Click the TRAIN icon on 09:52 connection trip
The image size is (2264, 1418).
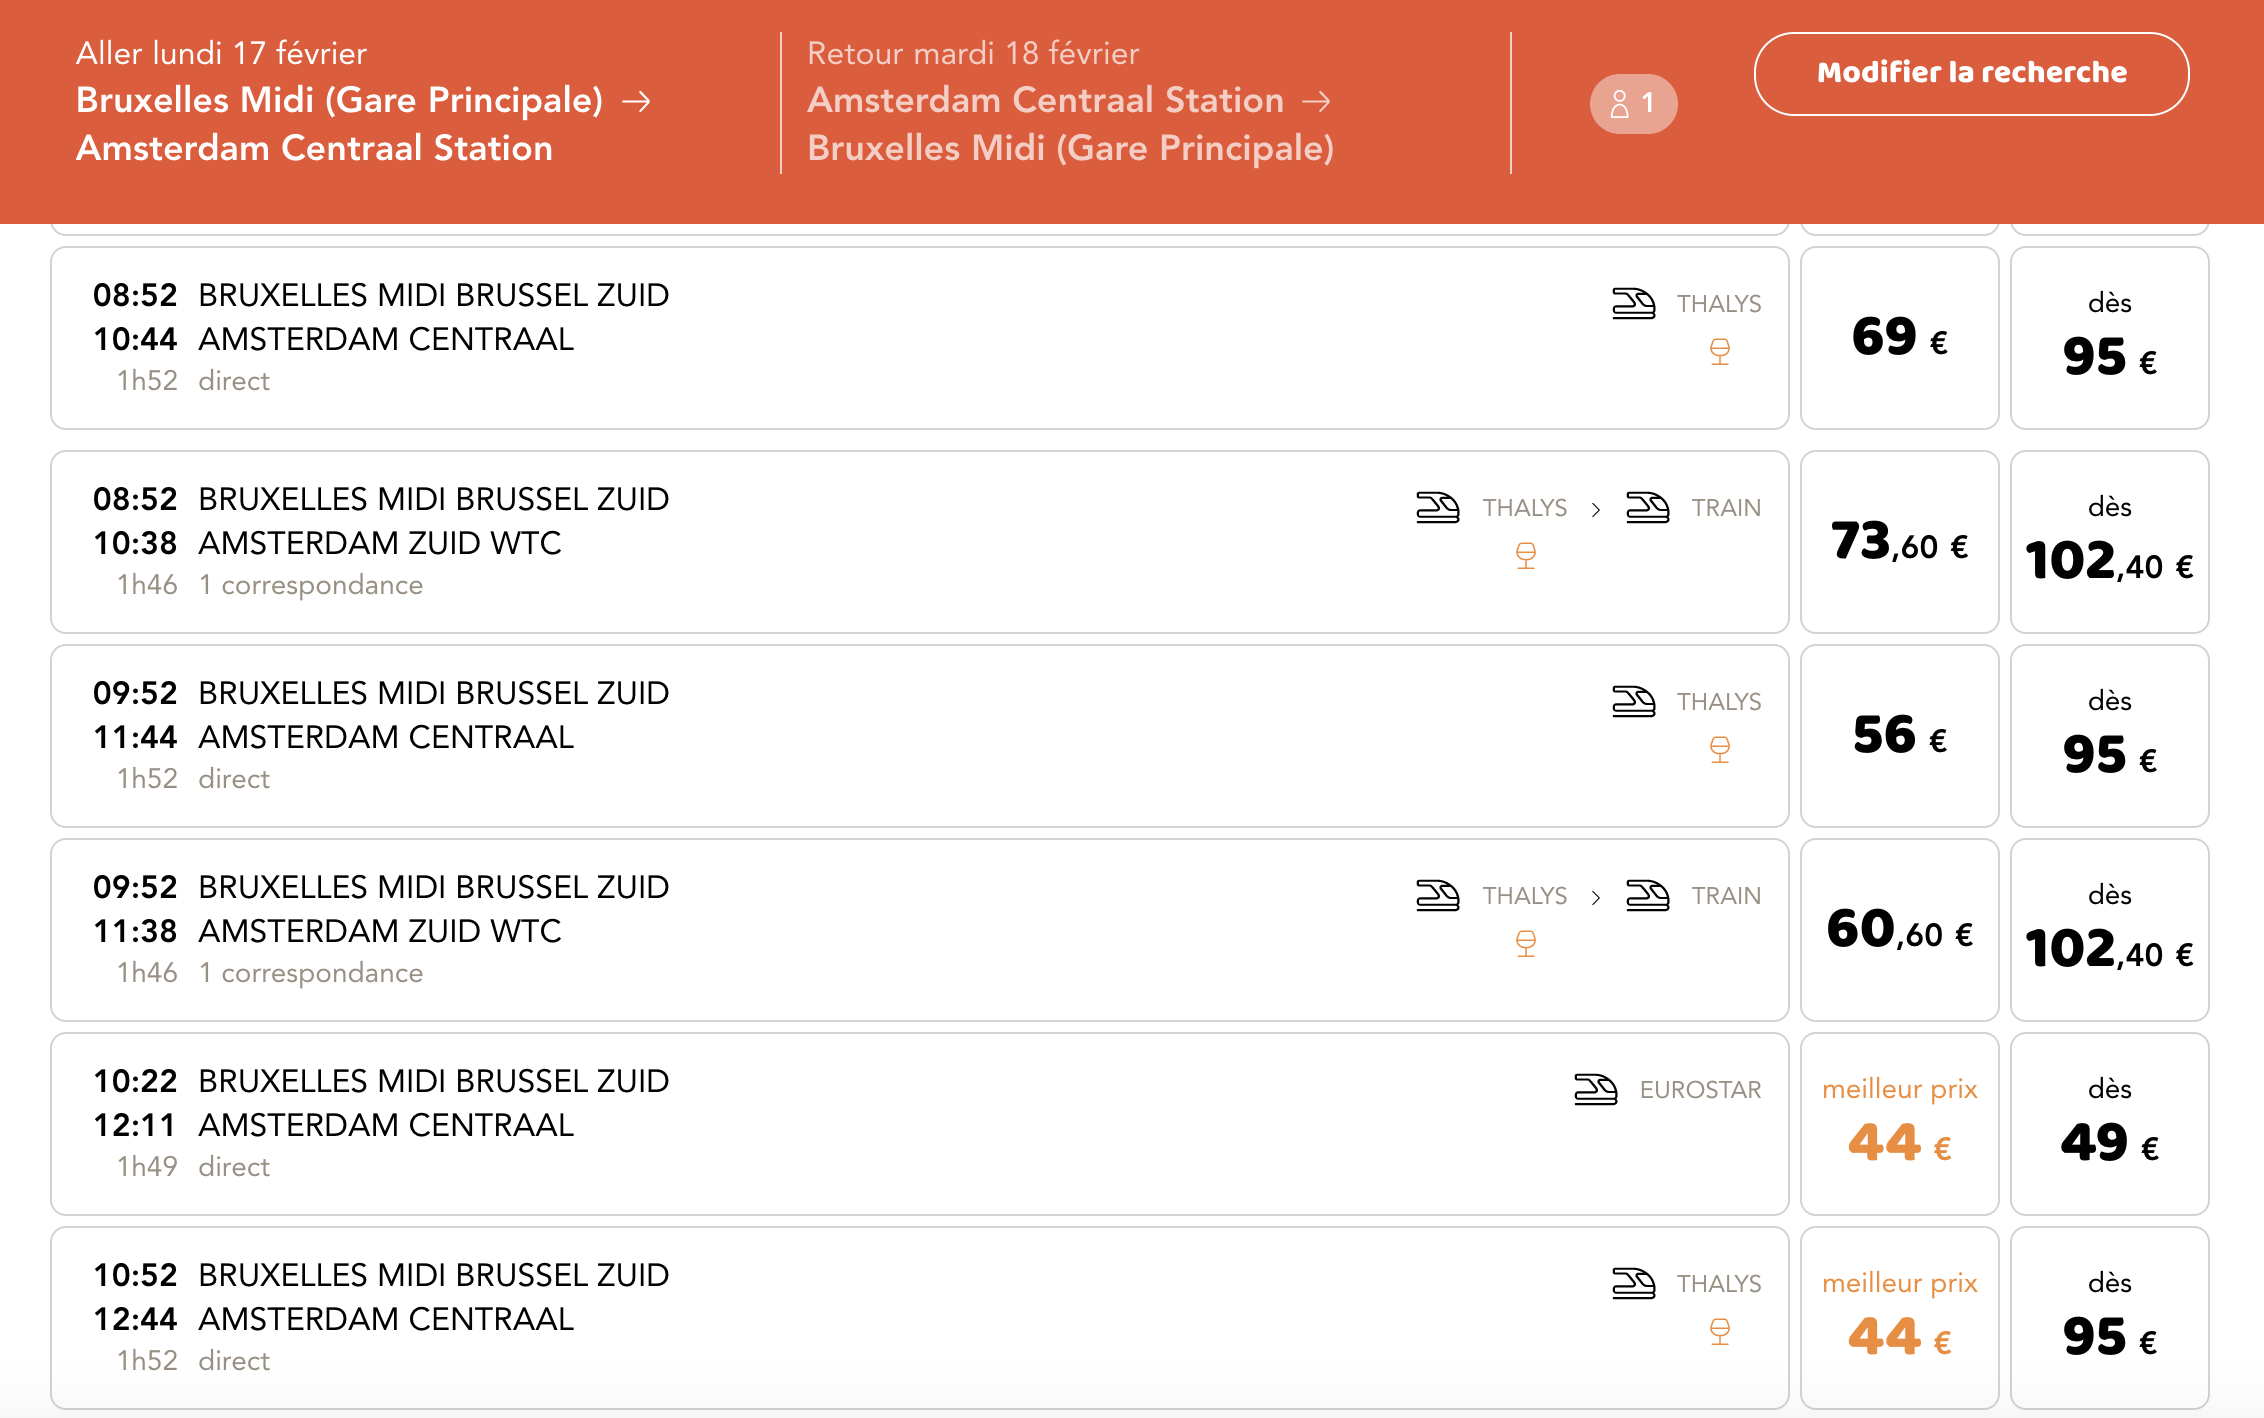[1647, 895]
